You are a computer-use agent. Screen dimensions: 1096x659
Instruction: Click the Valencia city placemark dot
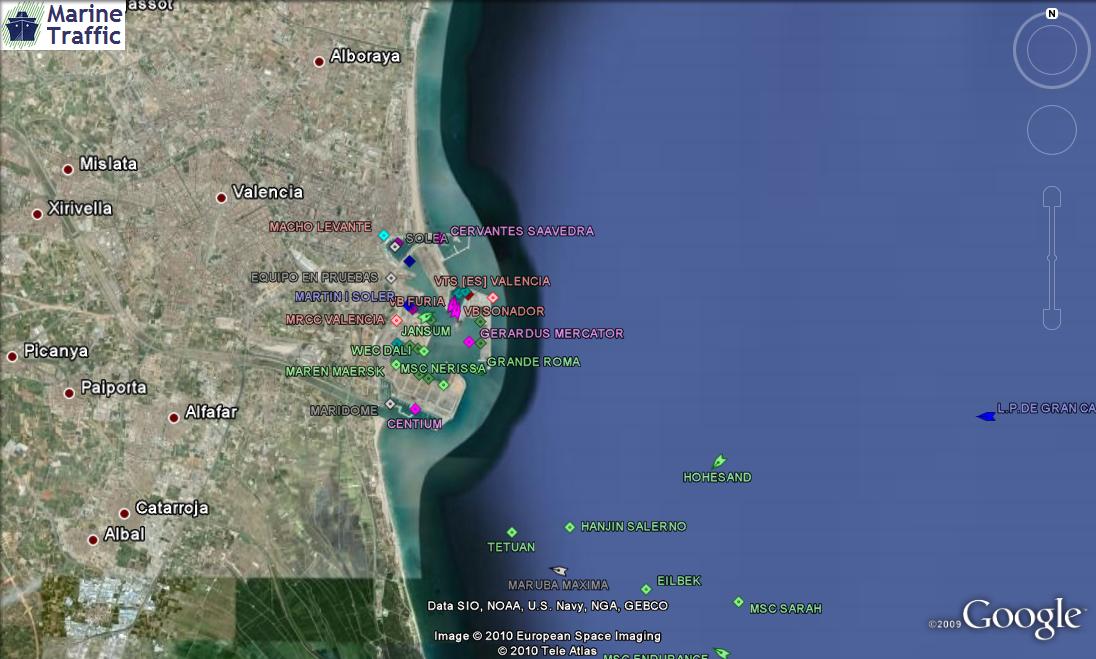pos(222,198)
